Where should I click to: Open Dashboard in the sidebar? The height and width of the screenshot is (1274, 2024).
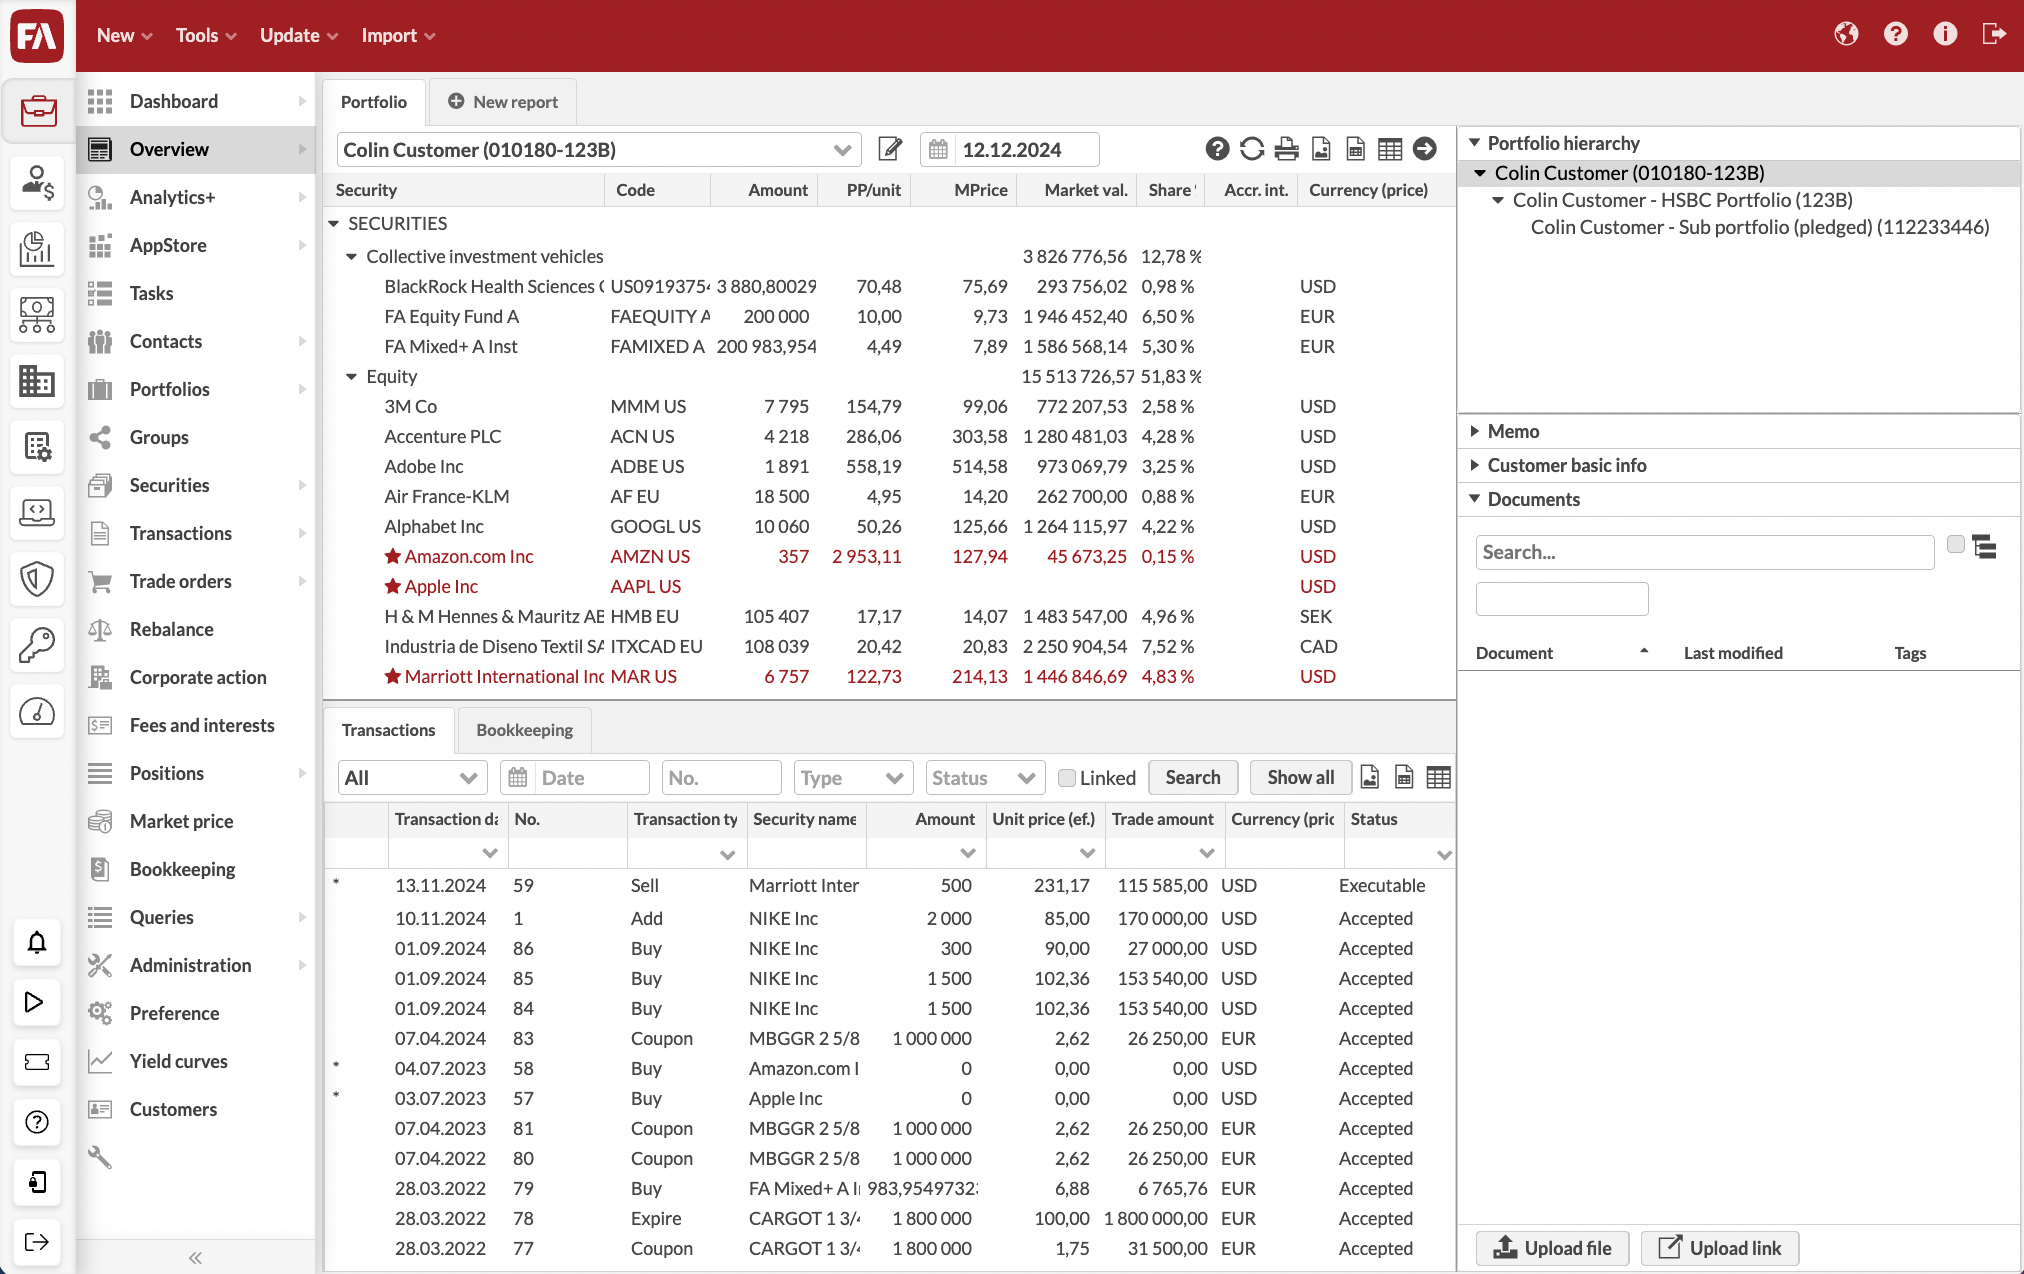pyautogui.click(x=196, y=101)
